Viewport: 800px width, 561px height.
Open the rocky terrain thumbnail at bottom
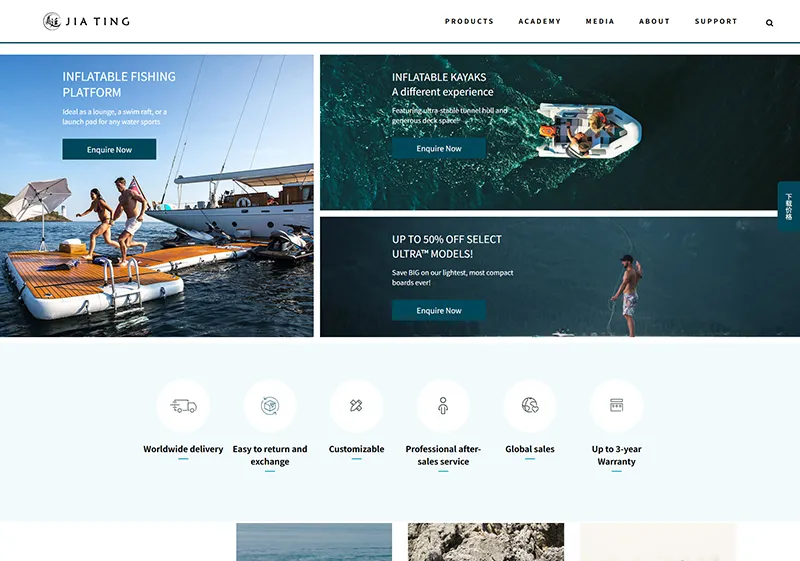[486, 542]
